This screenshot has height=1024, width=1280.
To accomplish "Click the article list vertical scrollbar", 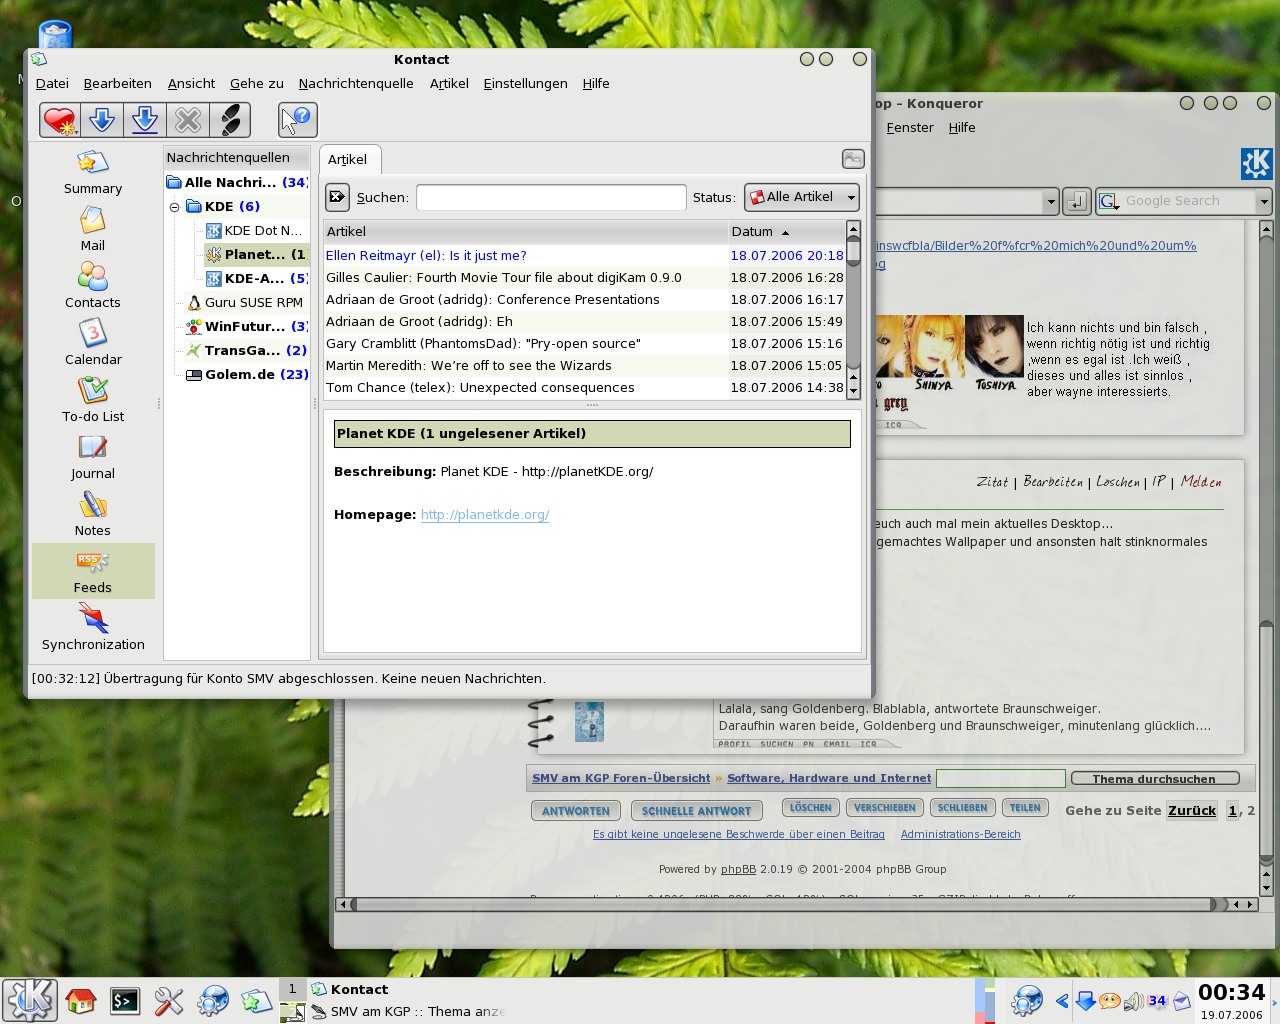I will coord(853,310).
